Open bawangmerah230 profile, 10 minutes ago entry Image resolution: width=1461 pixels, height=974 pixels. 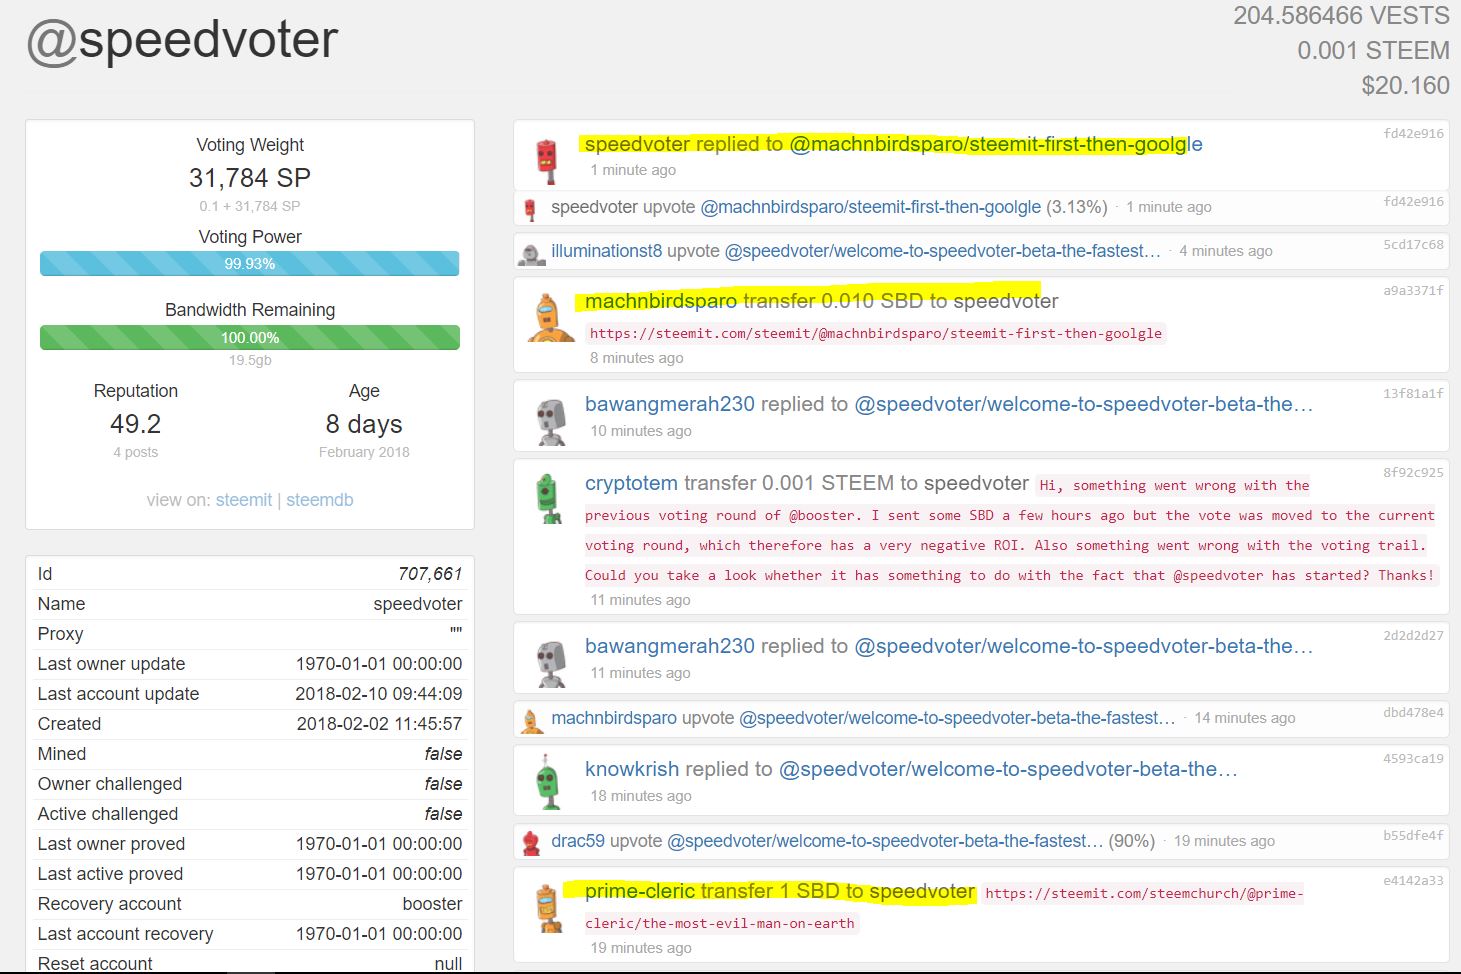click(x=670, y=404)
